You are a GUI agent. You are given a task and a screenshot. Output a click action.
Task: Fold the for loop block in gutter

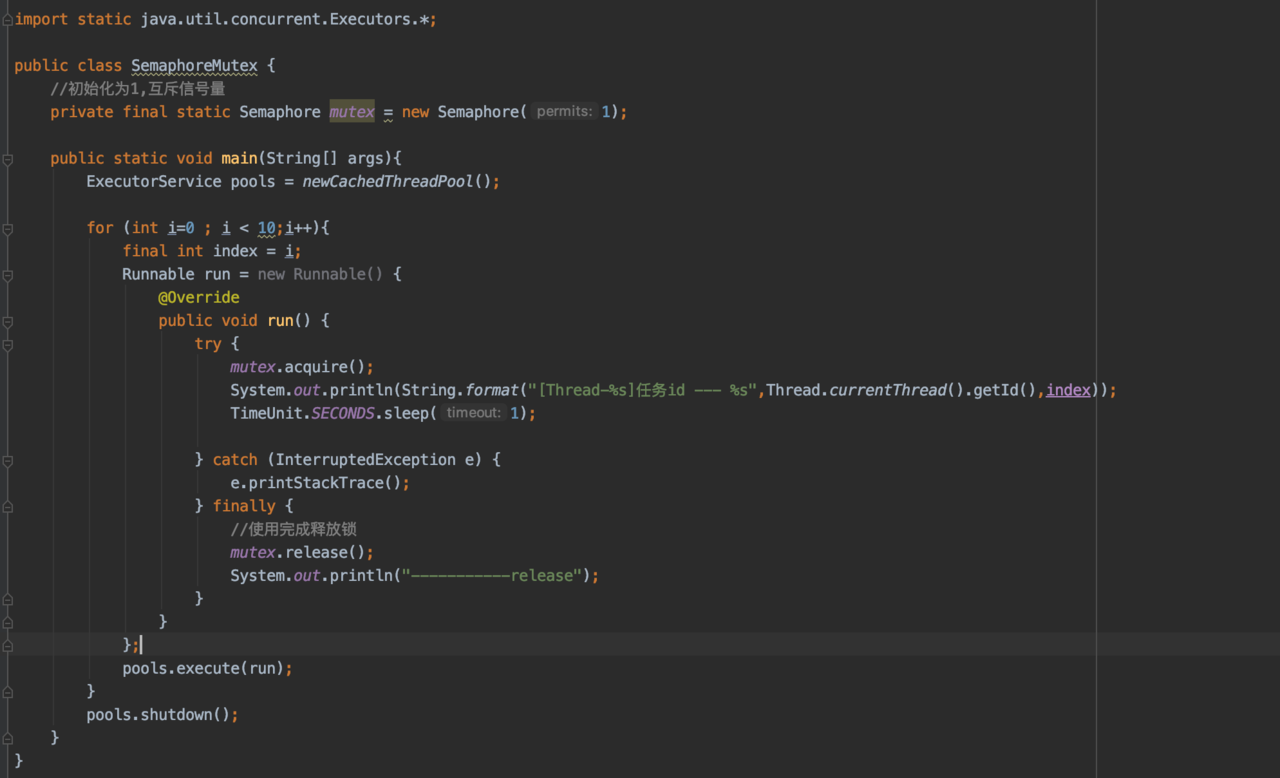tap(7, 228)
